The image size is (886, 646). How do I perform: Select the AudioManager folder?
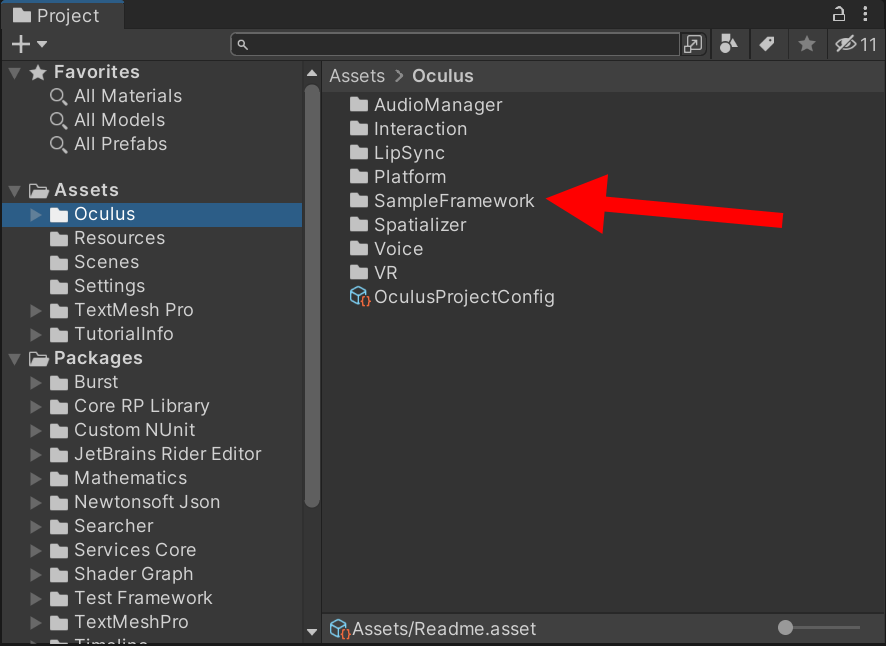pyautogui.click(x=426, y=105)
